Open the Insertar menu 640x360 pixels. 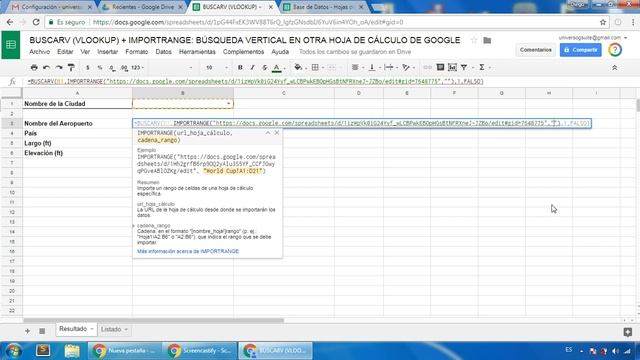point(107,52)
